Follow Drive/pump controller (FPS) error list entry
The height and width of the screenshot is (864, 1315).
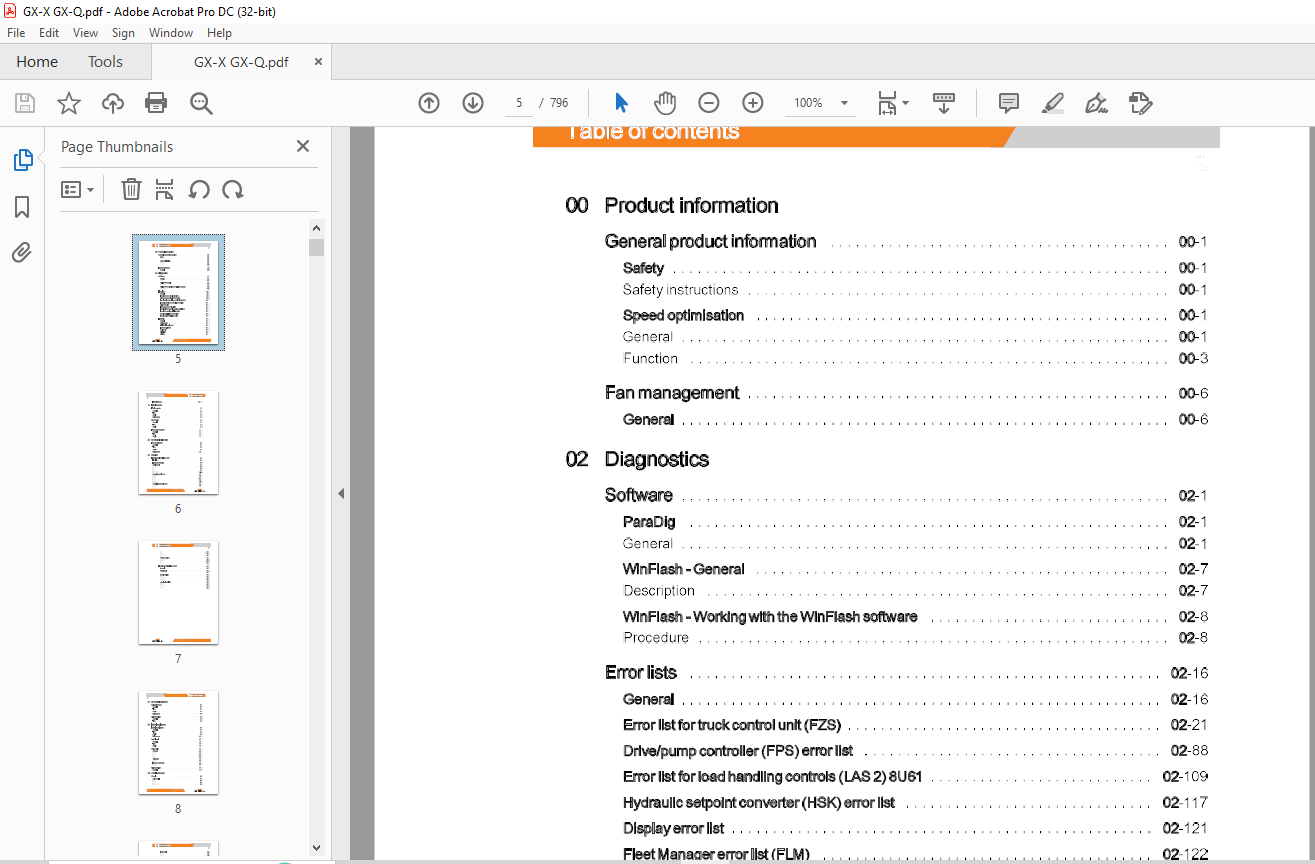pyautogui.click(x=738, y=751)
